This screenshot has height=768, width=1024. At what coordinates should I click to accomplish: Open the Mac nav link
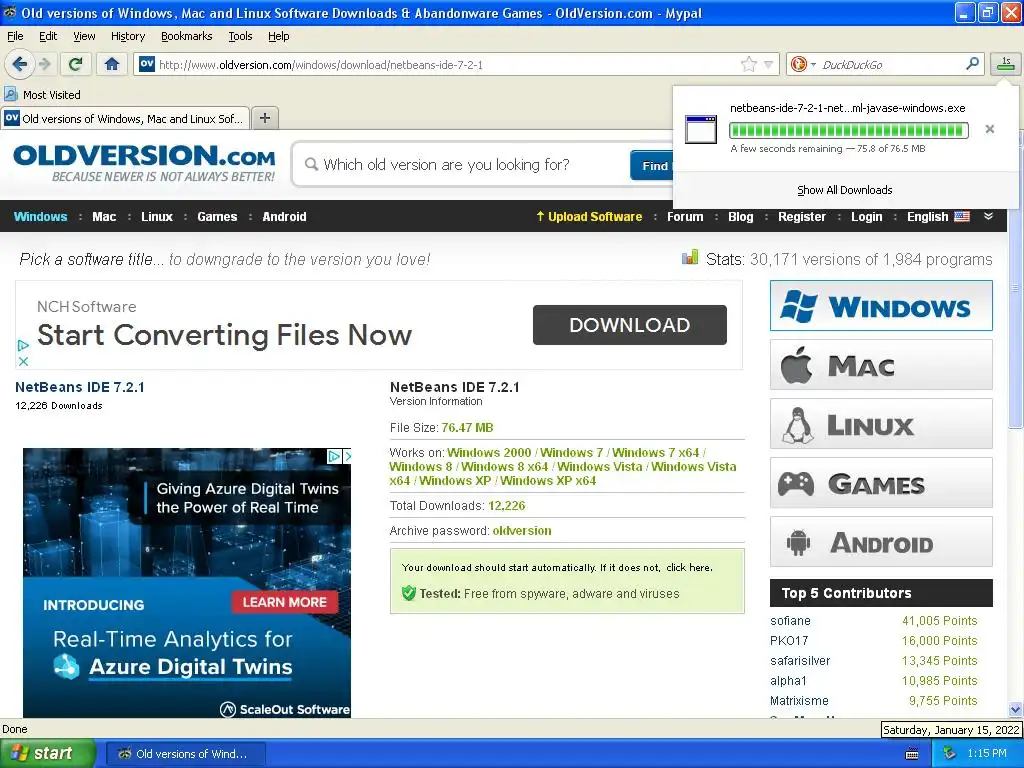[x=104, y=217]
